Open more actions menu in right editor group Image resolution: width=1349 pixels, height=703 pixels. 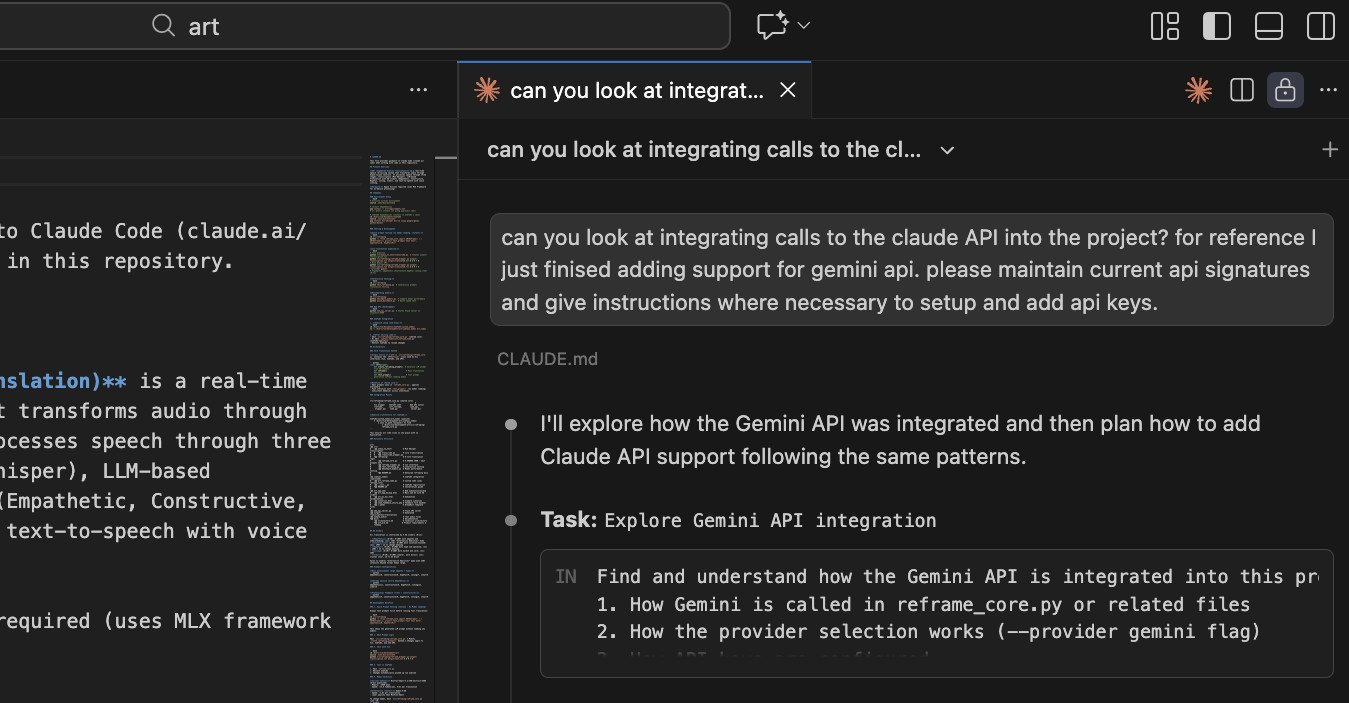click(1328, 91)
